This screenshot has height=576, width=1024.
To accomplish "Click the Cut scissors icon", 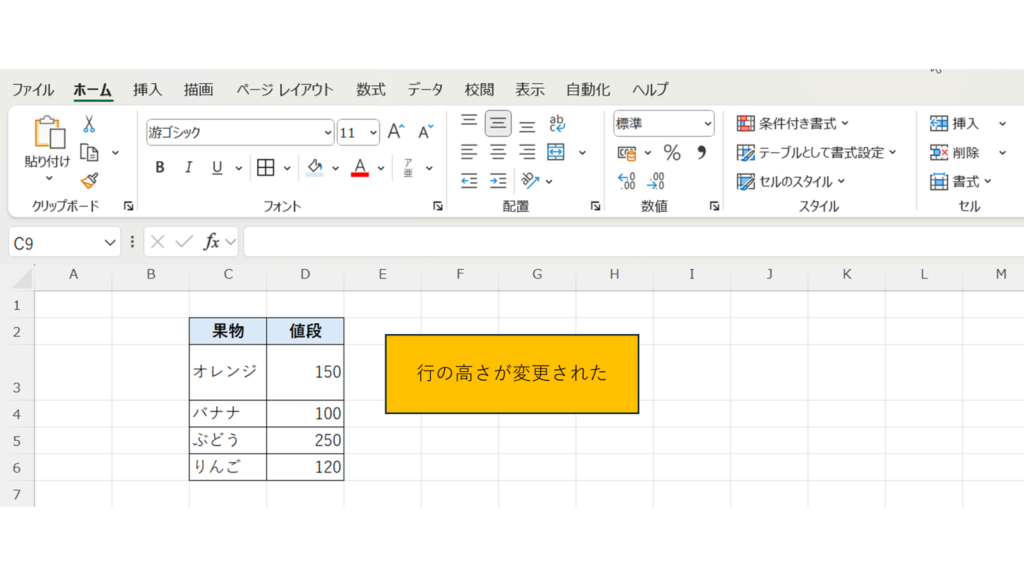I will pyautogui.click(x=89, y=125).
